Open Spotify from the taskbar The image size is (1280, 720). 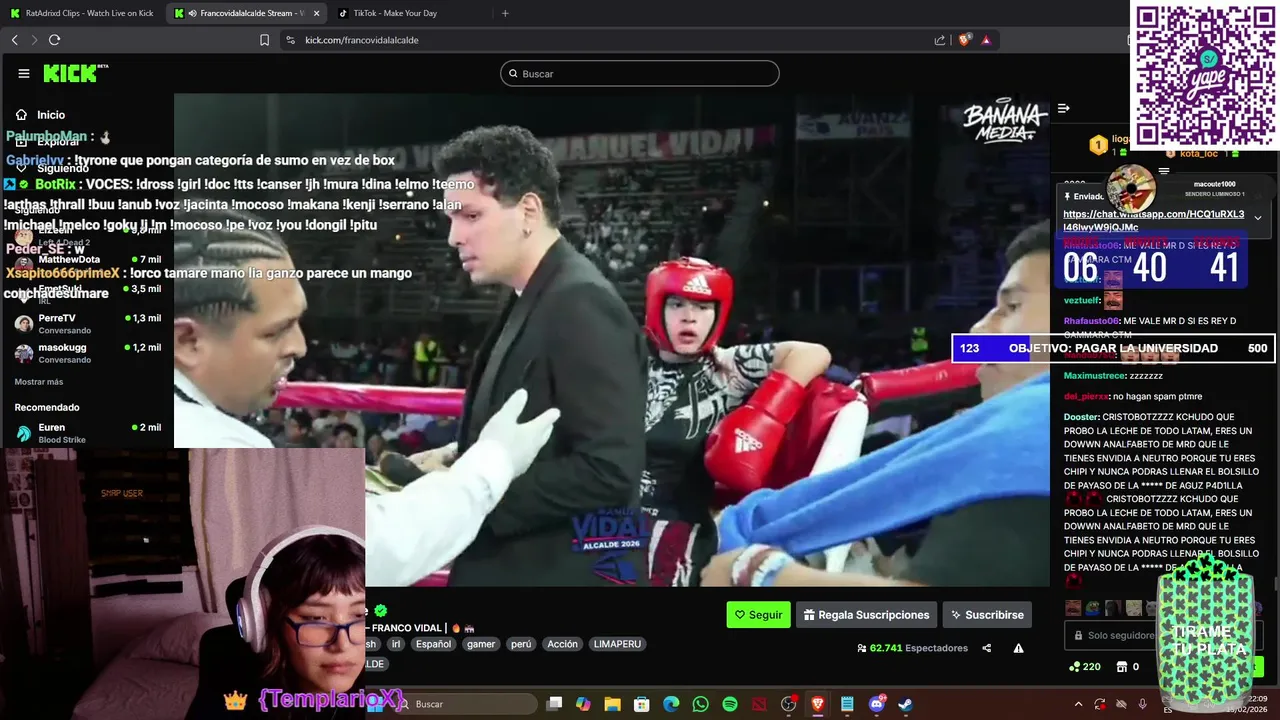[730, 704]
